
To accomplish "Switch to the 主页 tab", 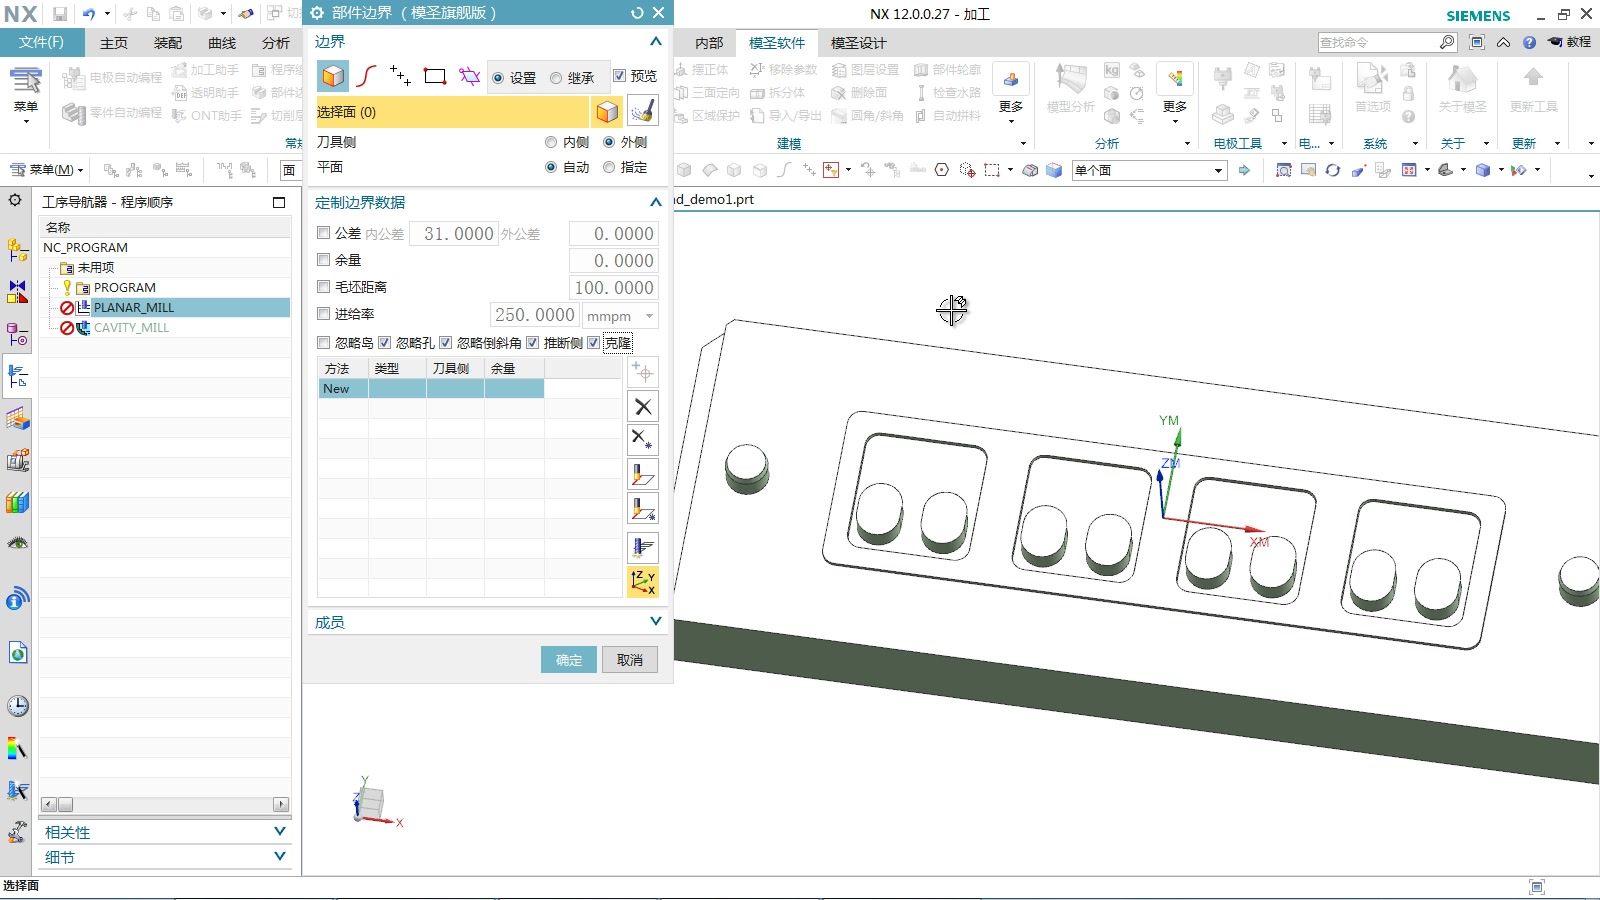I will pyautogui.click(x=114, y=43).
